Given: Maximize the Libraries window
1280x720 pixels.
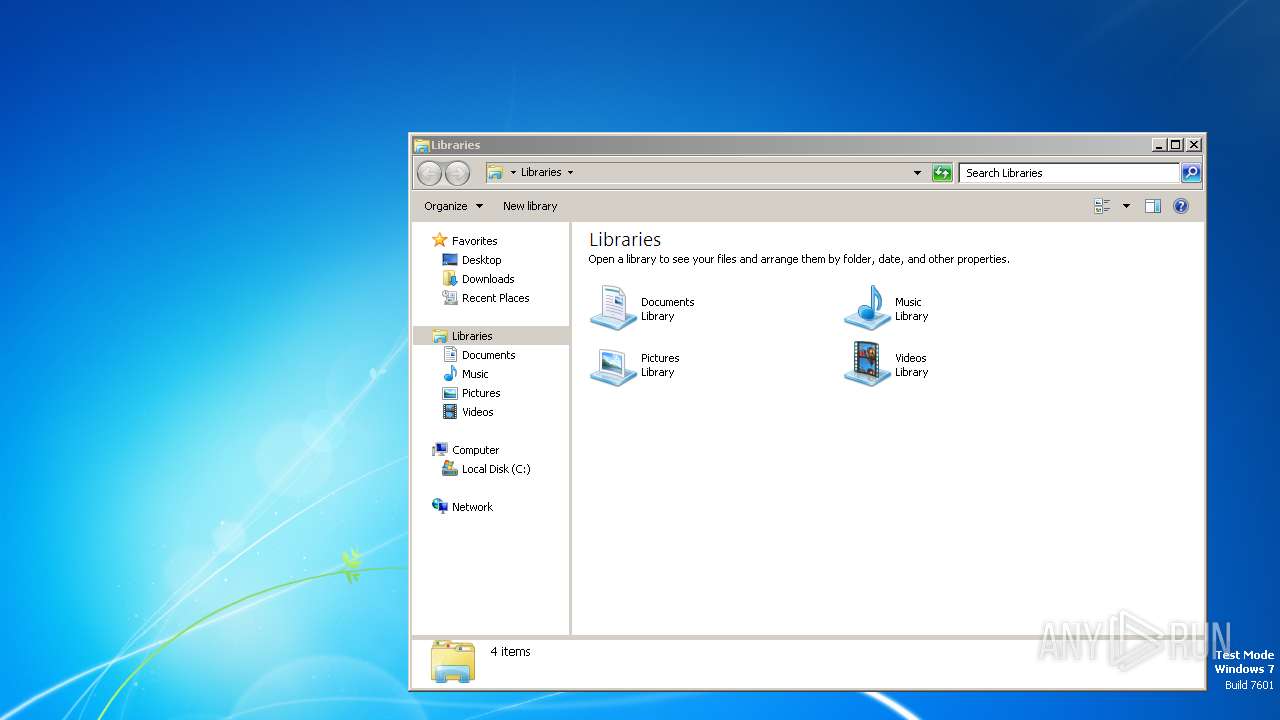Looking at the screenshot, I should (1176, 145).
